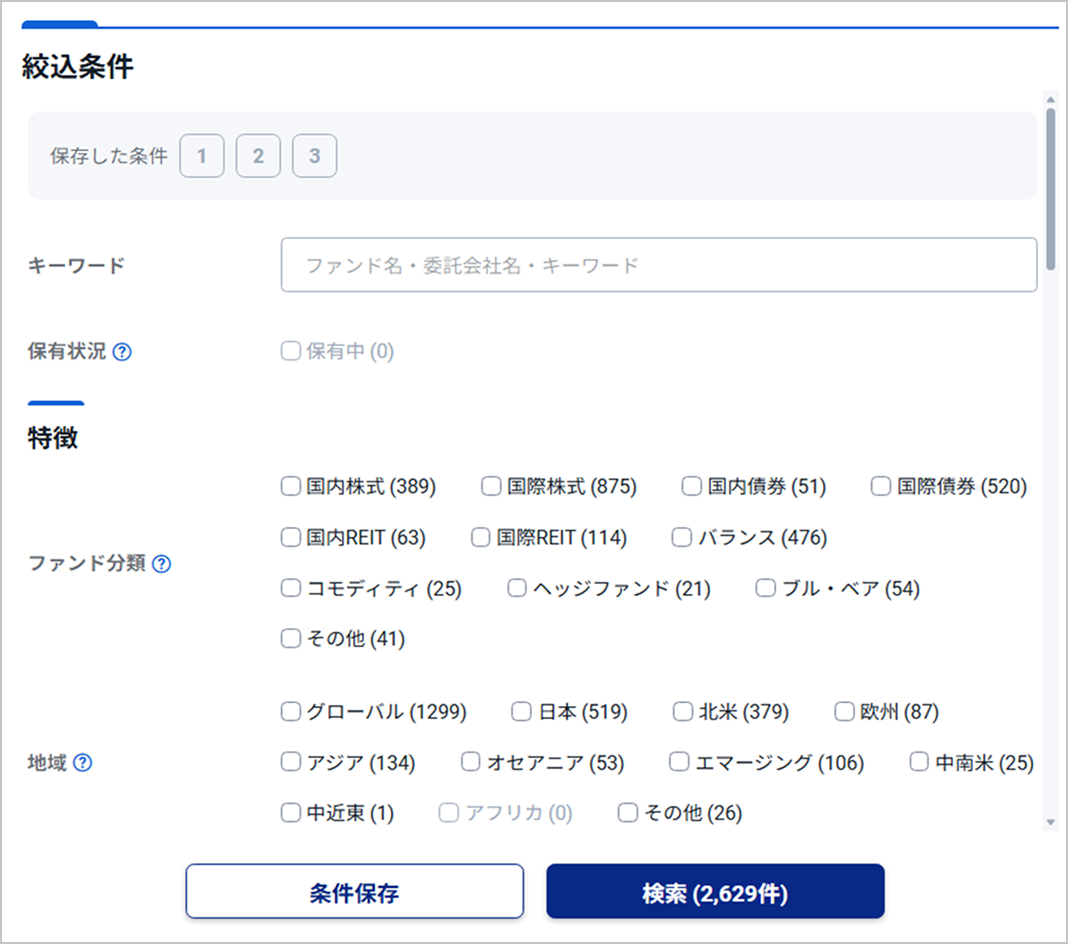Click help icon beside 地域
Image resolution: width=1068 pixels, height=944 pixels.
tap(83, 763)
